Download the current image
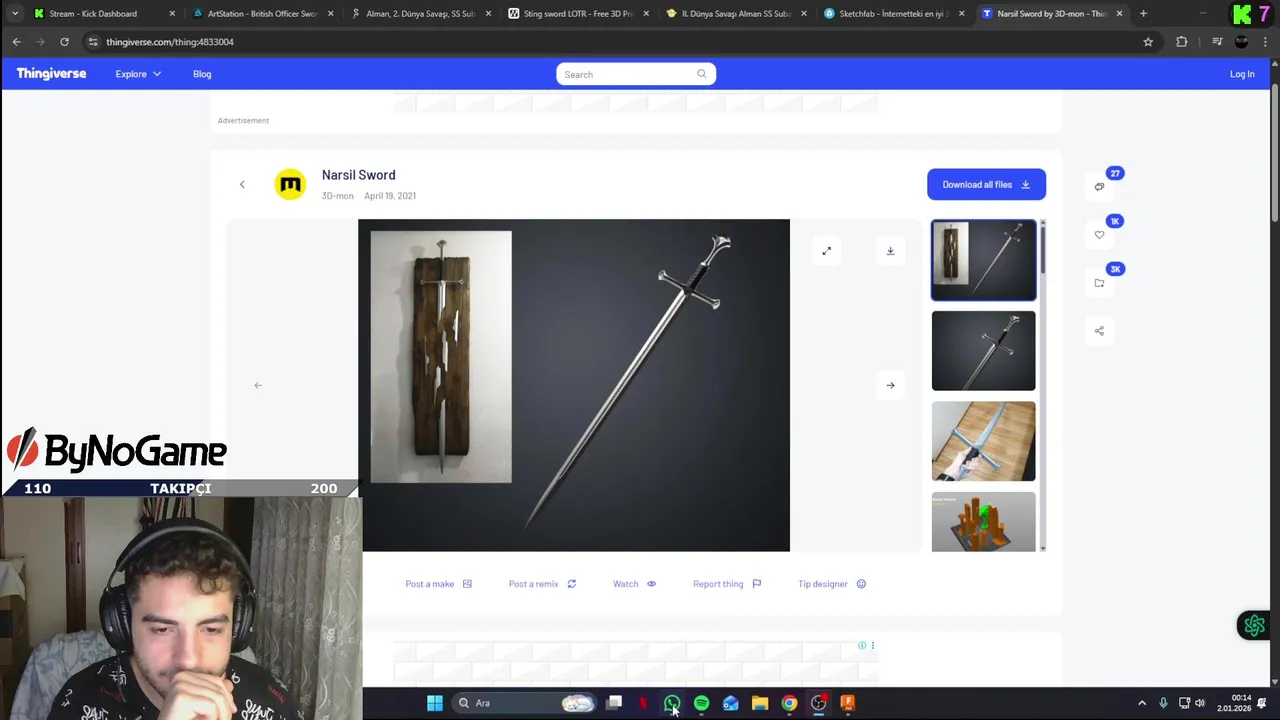This screenshot has height=720, width=1280. (890, 251)
